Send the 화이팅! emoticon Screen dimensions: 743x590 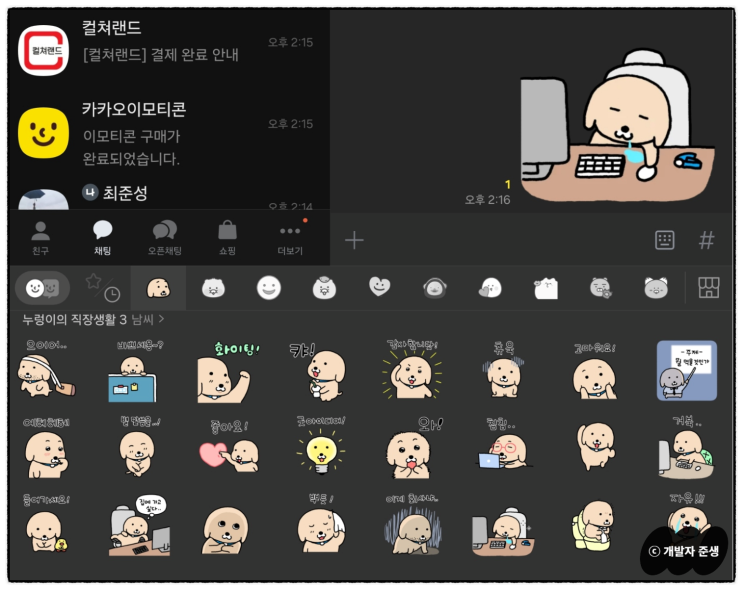click(x=227, y=372)
